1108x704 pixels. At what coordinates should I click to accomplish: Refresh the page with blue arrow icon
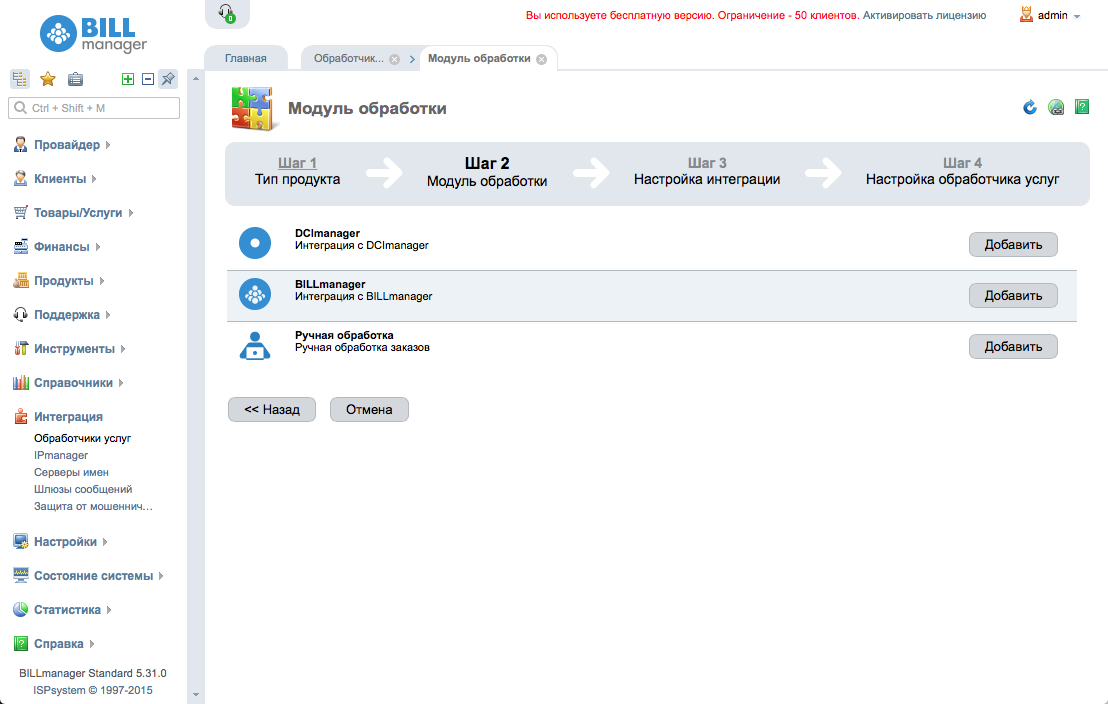point(1030,107)
